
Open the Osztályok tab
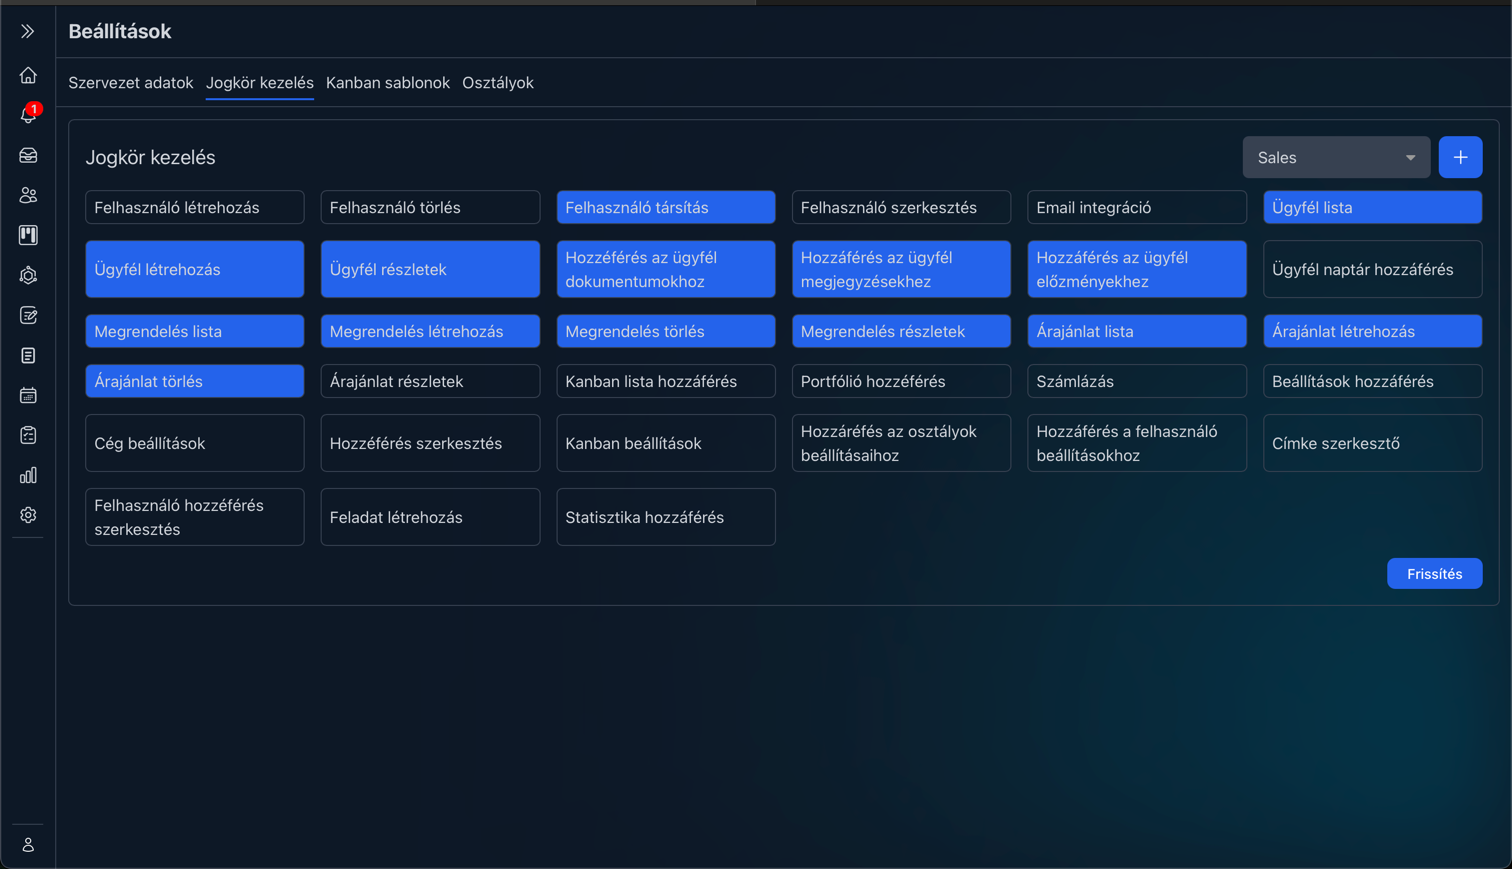point(497,83)
